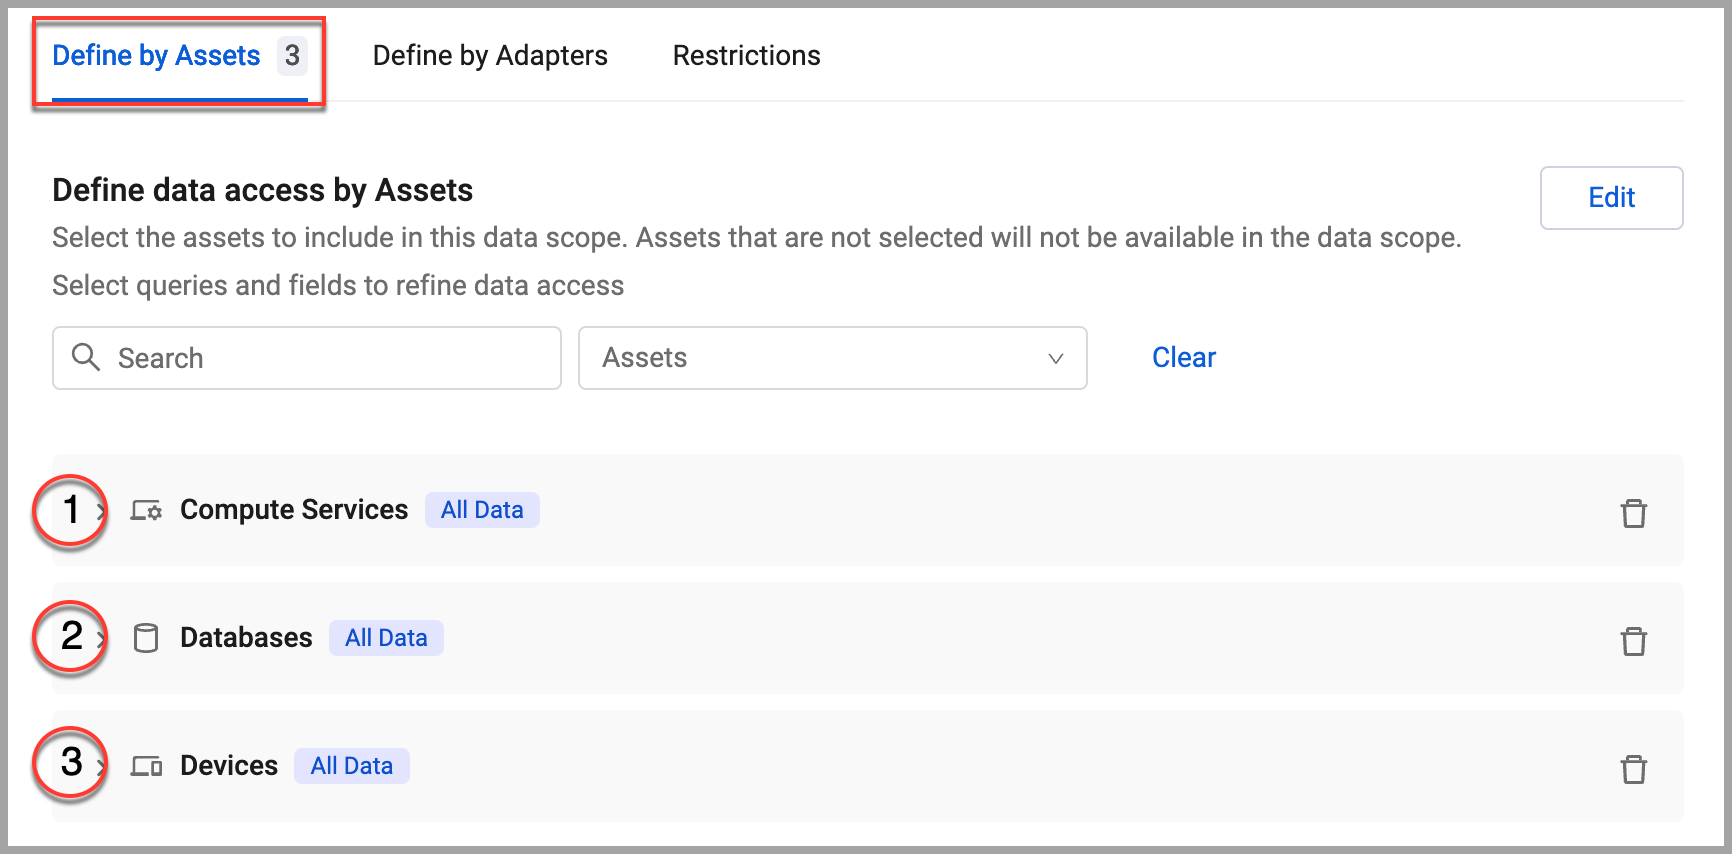Expand the Compute Services row chevron
Screen dimensions: 1732x854
(101, 511)
